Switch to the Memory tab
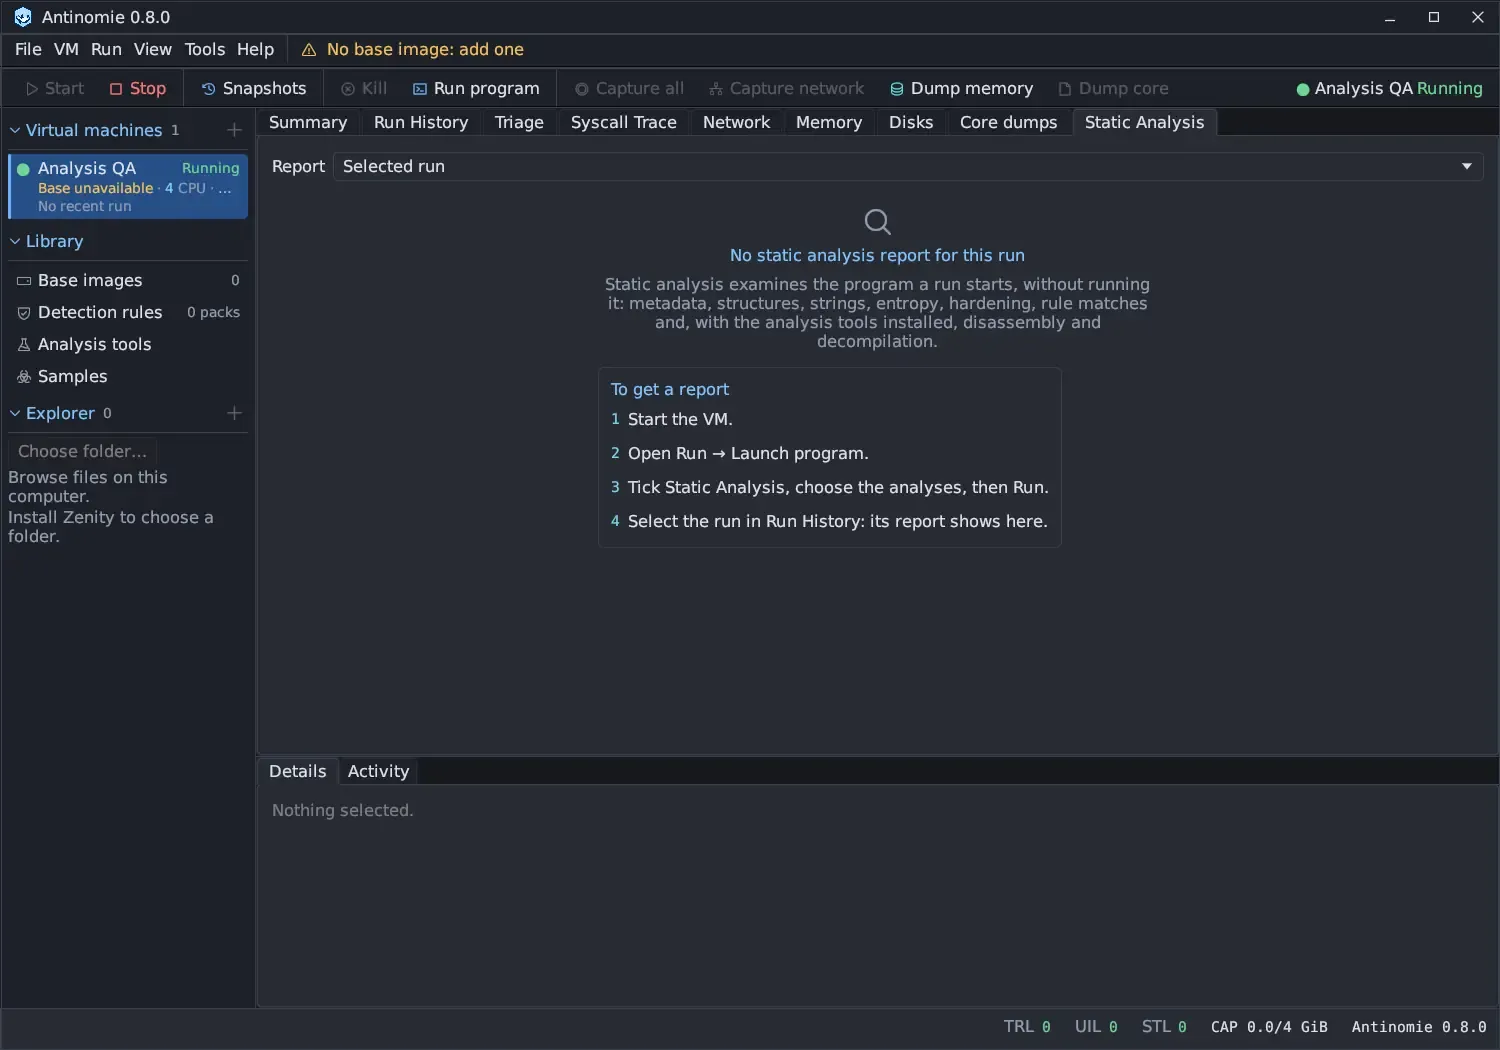This screenshot has width=1500, height=1050. (x=829, y=122)
